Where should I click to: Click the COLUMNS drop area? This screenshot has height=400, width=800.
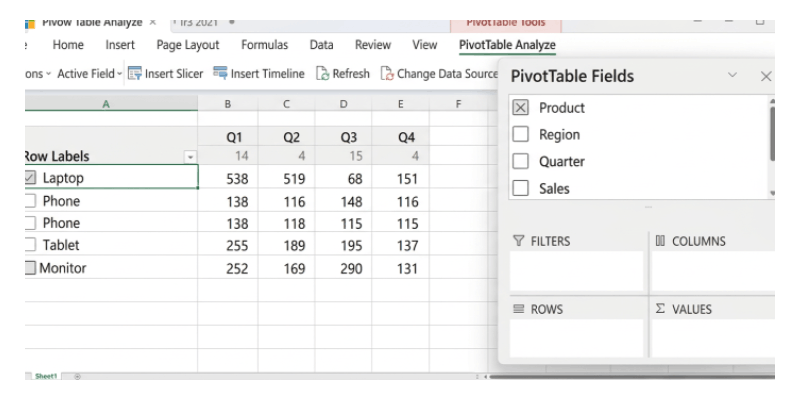pyautogui.click(x=713, y=270)
